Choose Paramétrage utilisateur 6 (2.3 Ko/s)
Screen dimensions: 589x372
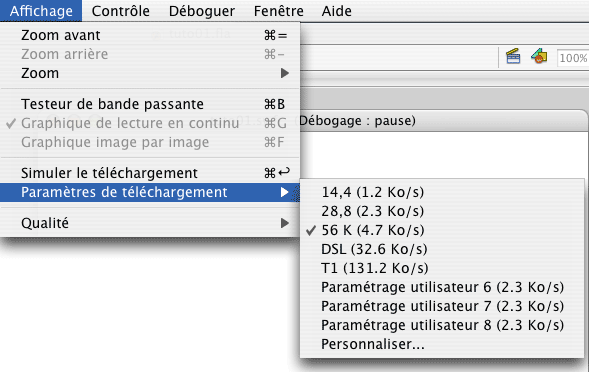click(442, 287)
